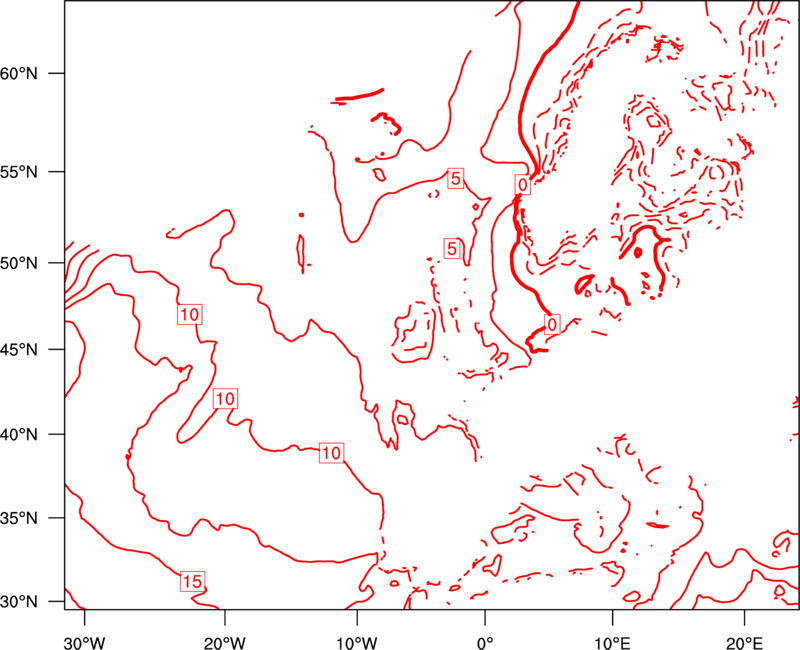The image size is (800, 650).
Task: Select the 50°N latitude axis label
Action: (x=19, y=263)
